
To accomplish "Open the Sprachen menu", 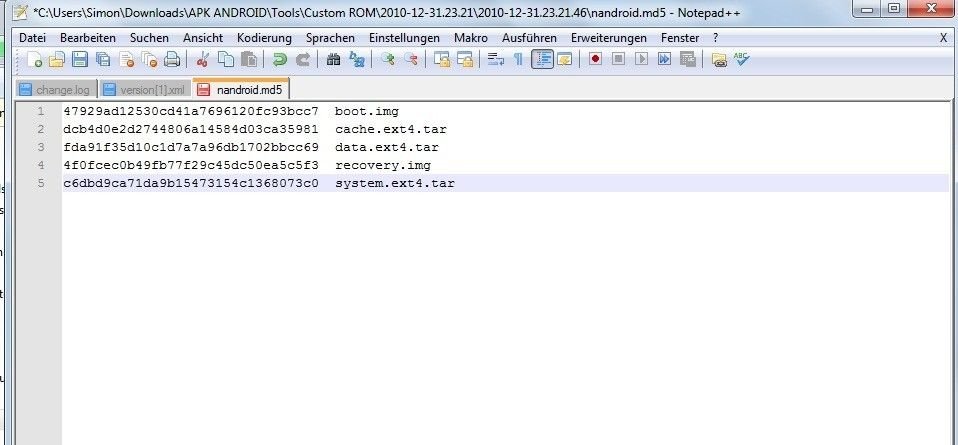I will (330, 38).
